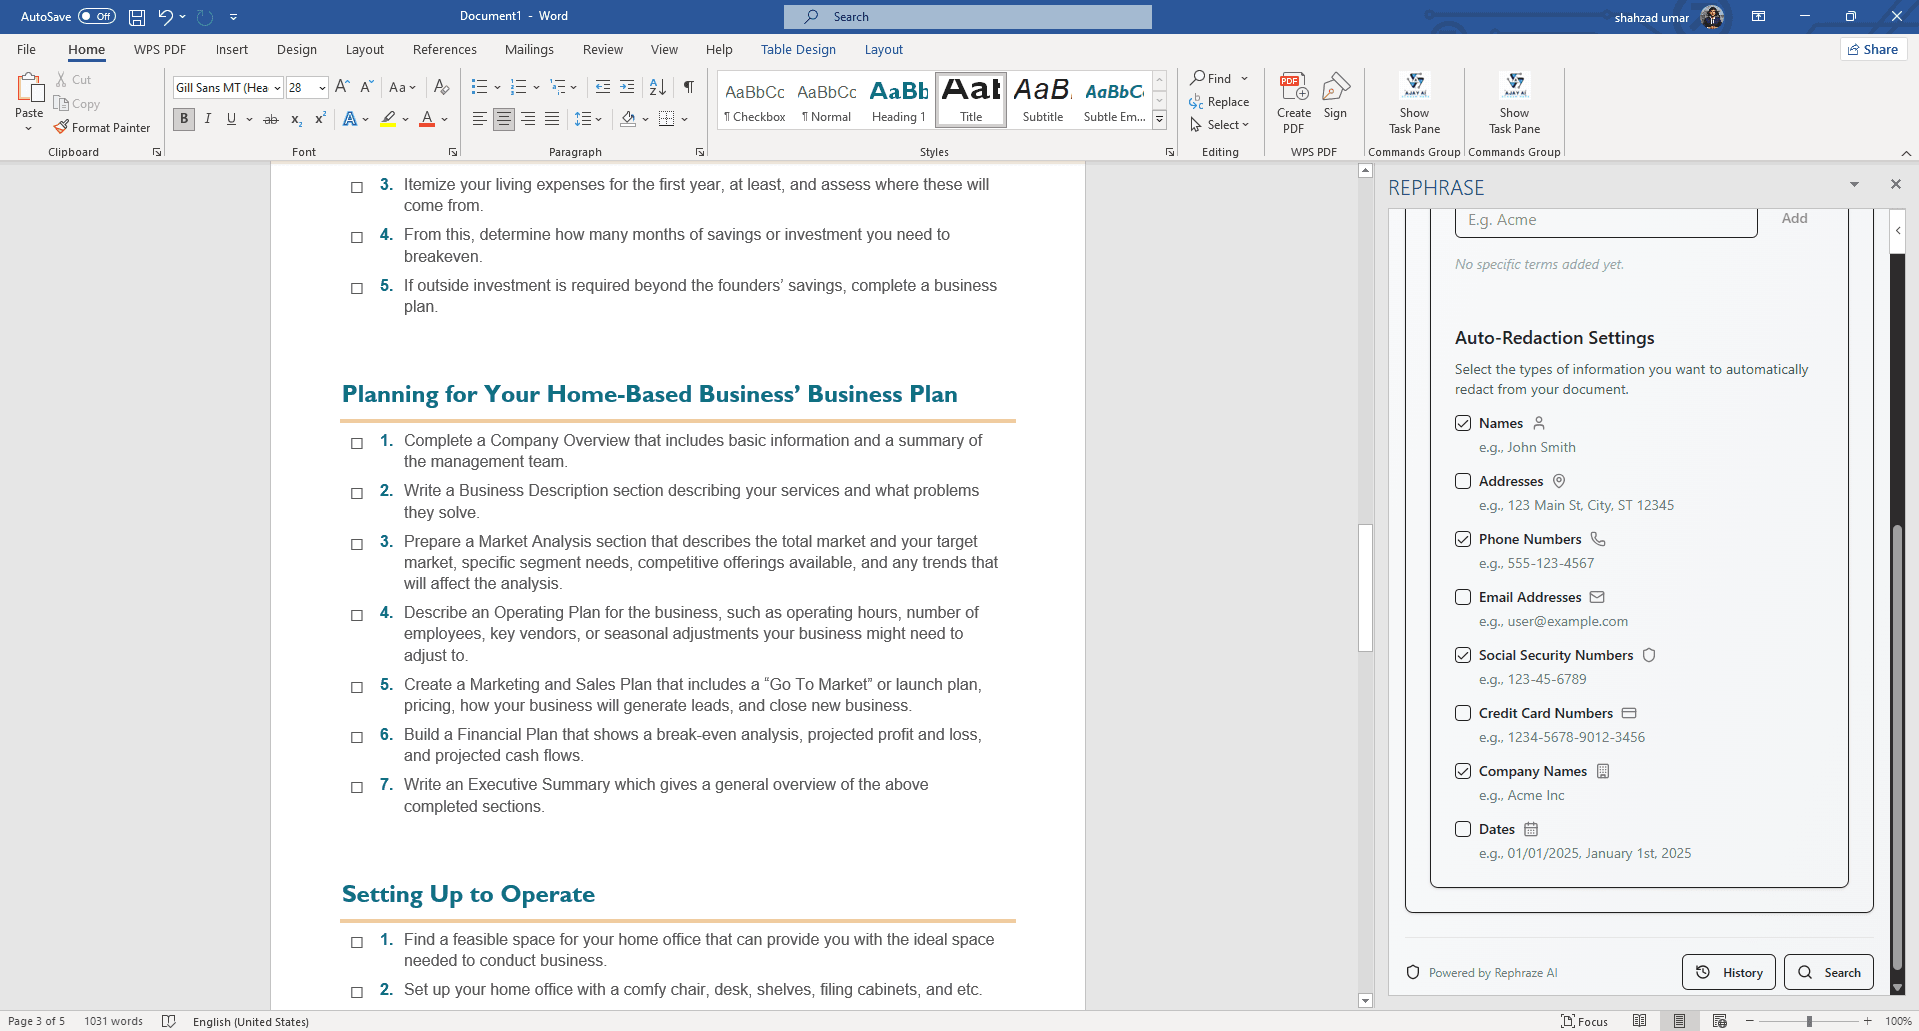The image size is (1919, 1031).
Task: Apply Underline formatting
Action: click(231, 119)
